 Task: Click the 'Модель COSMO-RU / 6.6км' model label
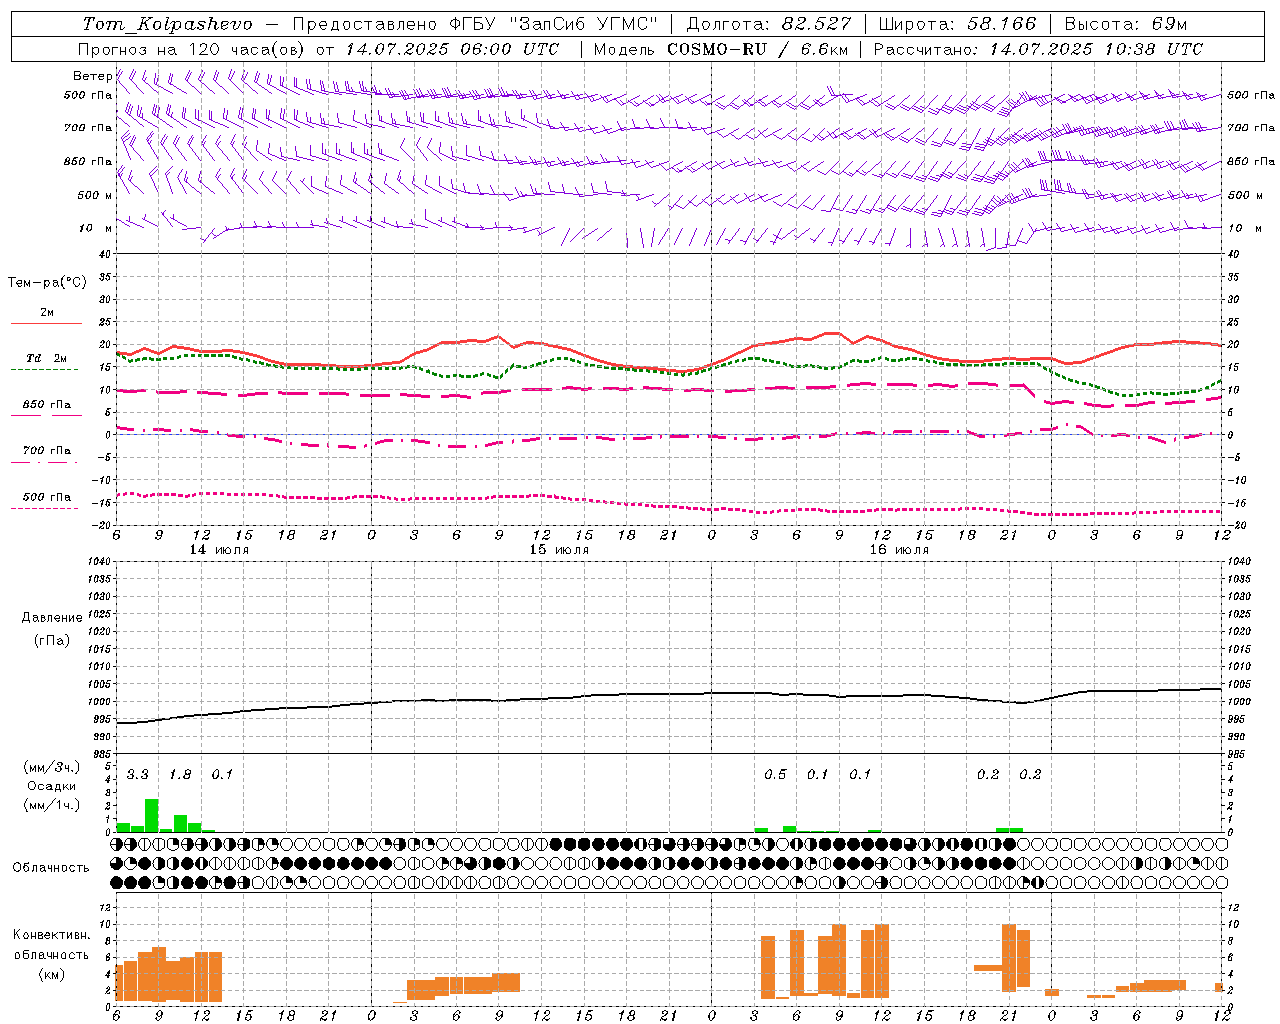[721, 49]
